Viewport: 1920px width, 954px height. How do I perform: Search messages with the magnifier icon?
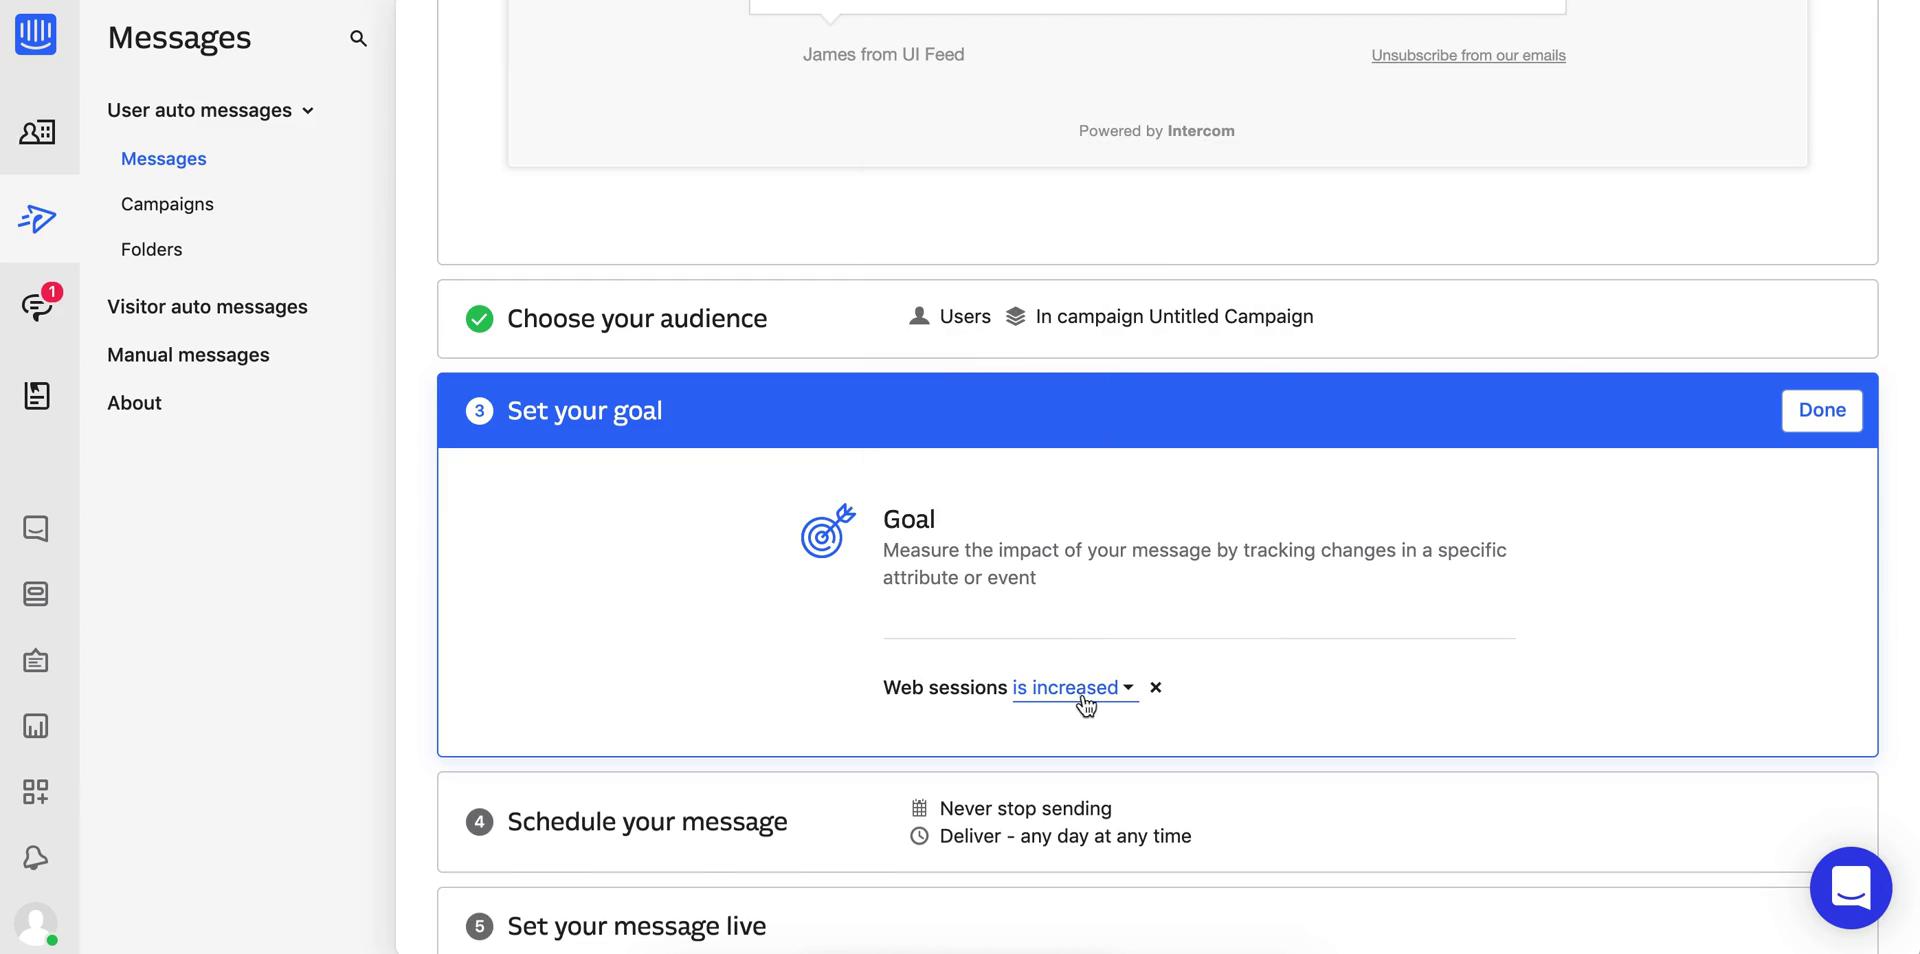coord(358,38)
